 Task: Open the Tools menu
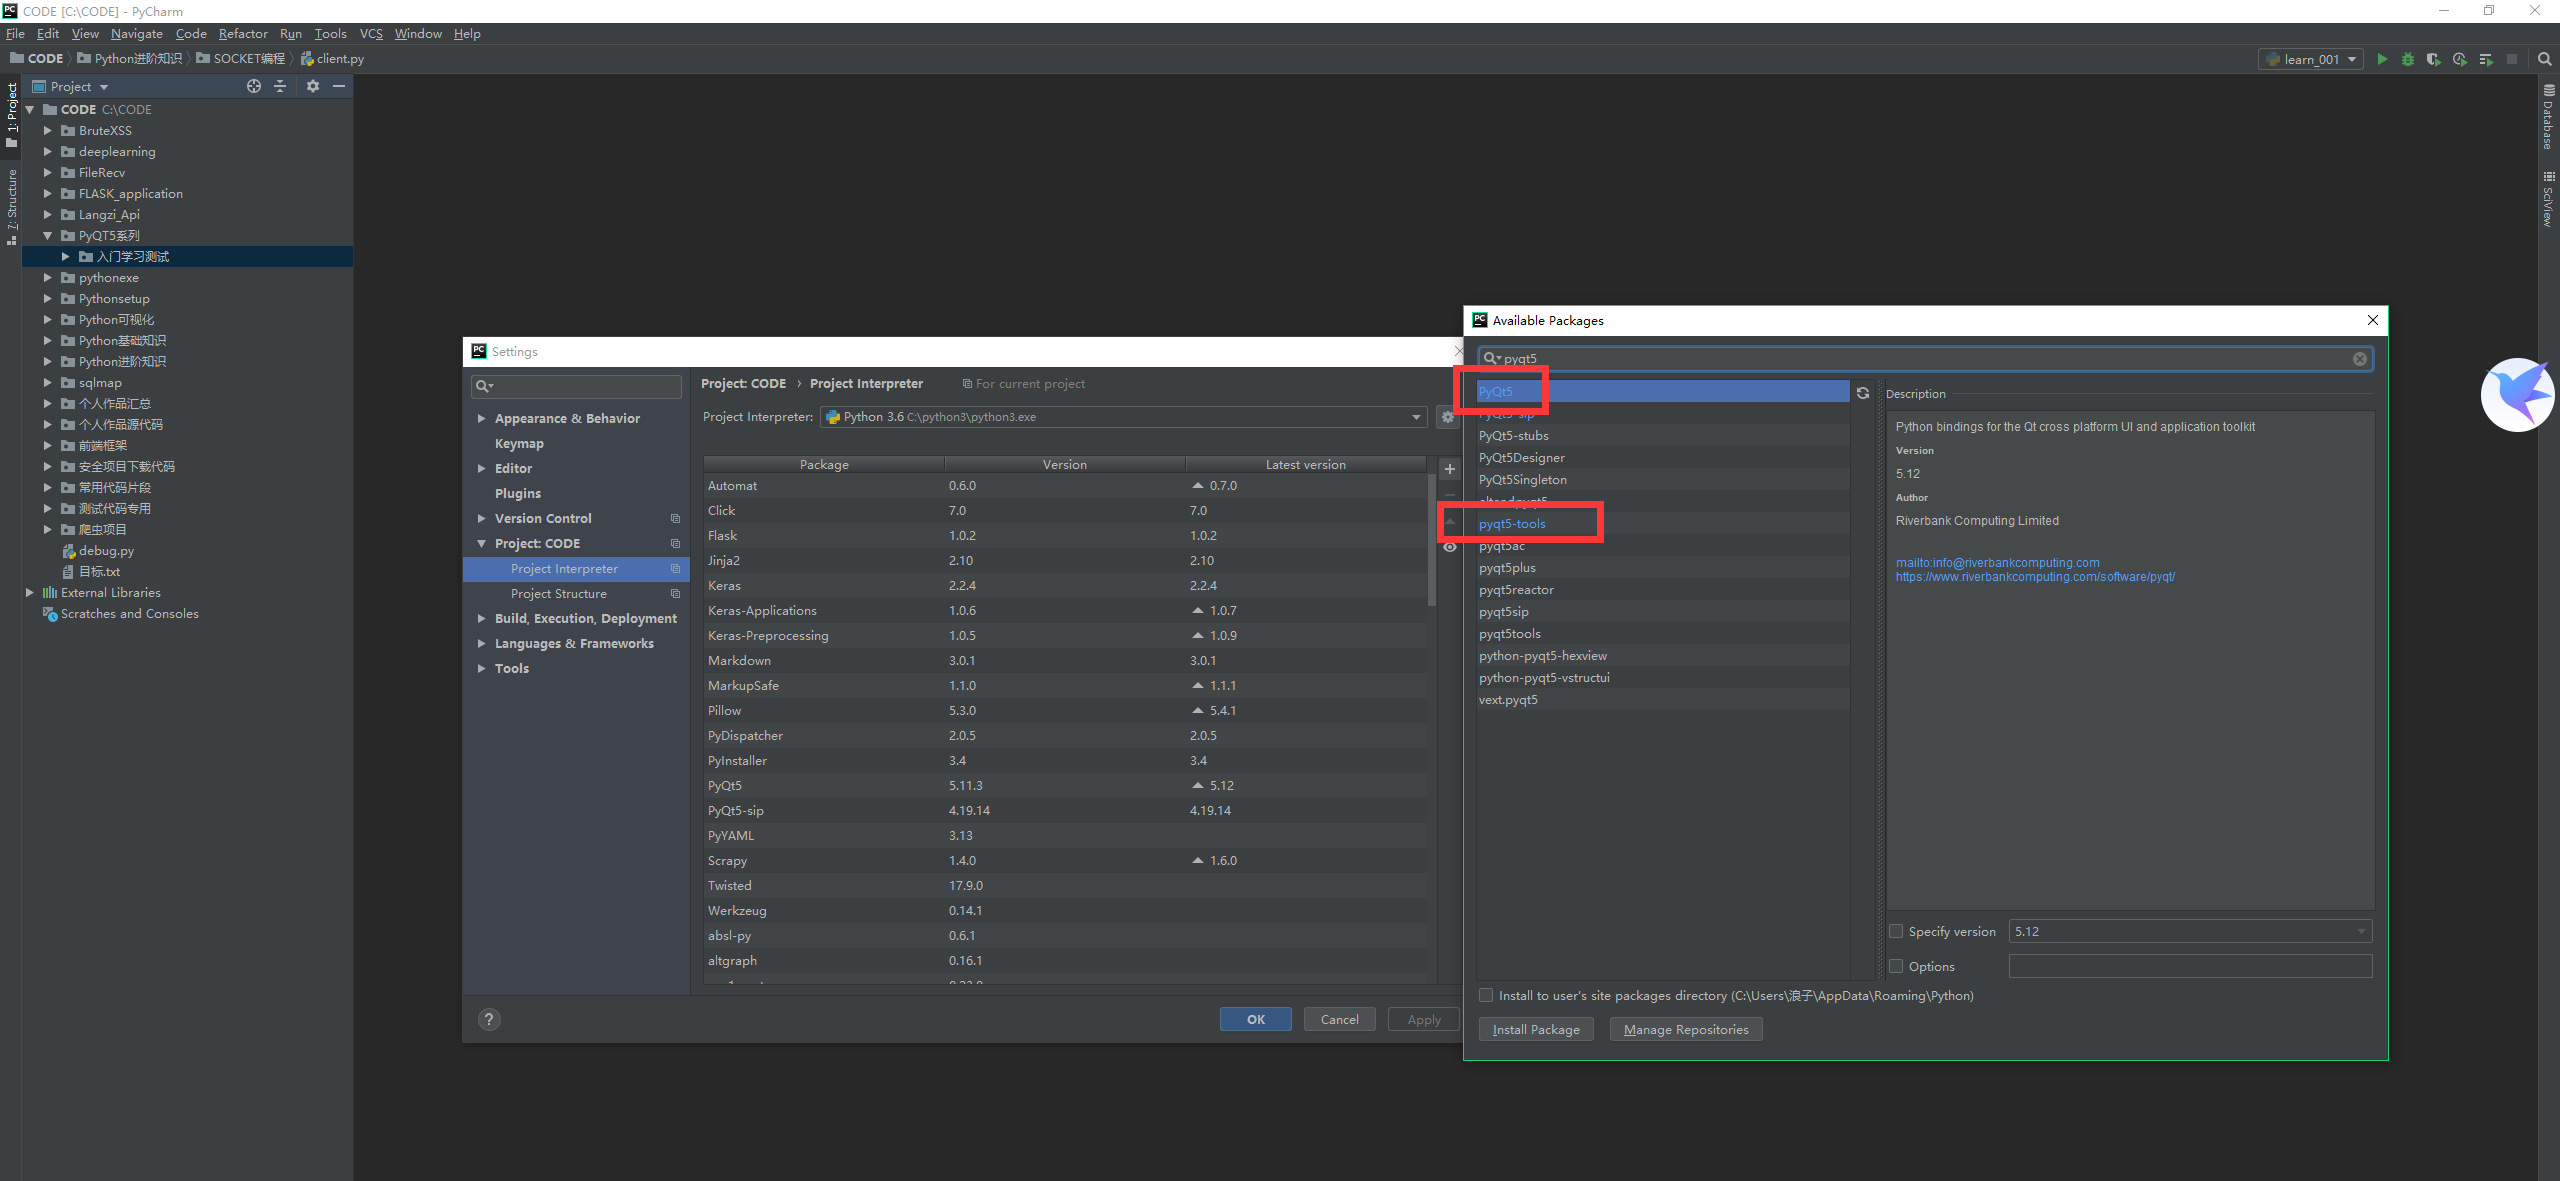pyautogui.click(x=330, y=33)
